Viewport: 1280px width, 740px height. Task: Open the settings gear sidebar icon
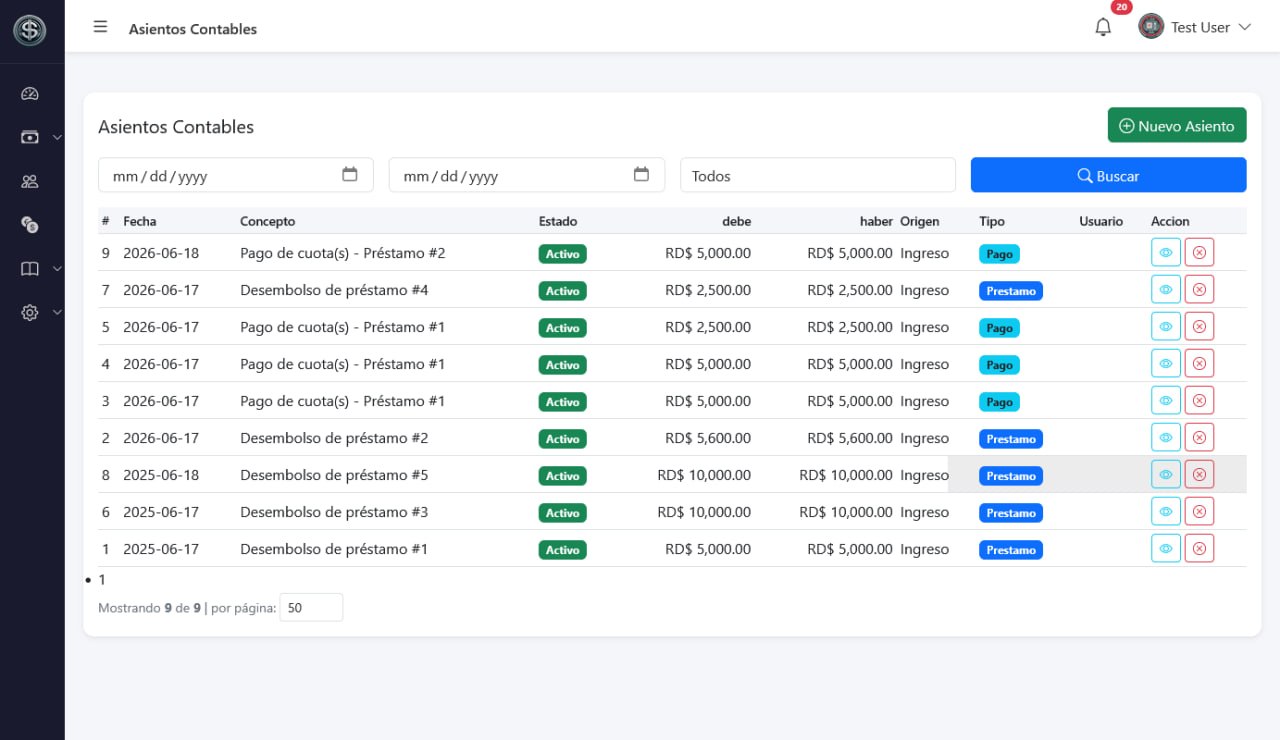pos(30,313)
